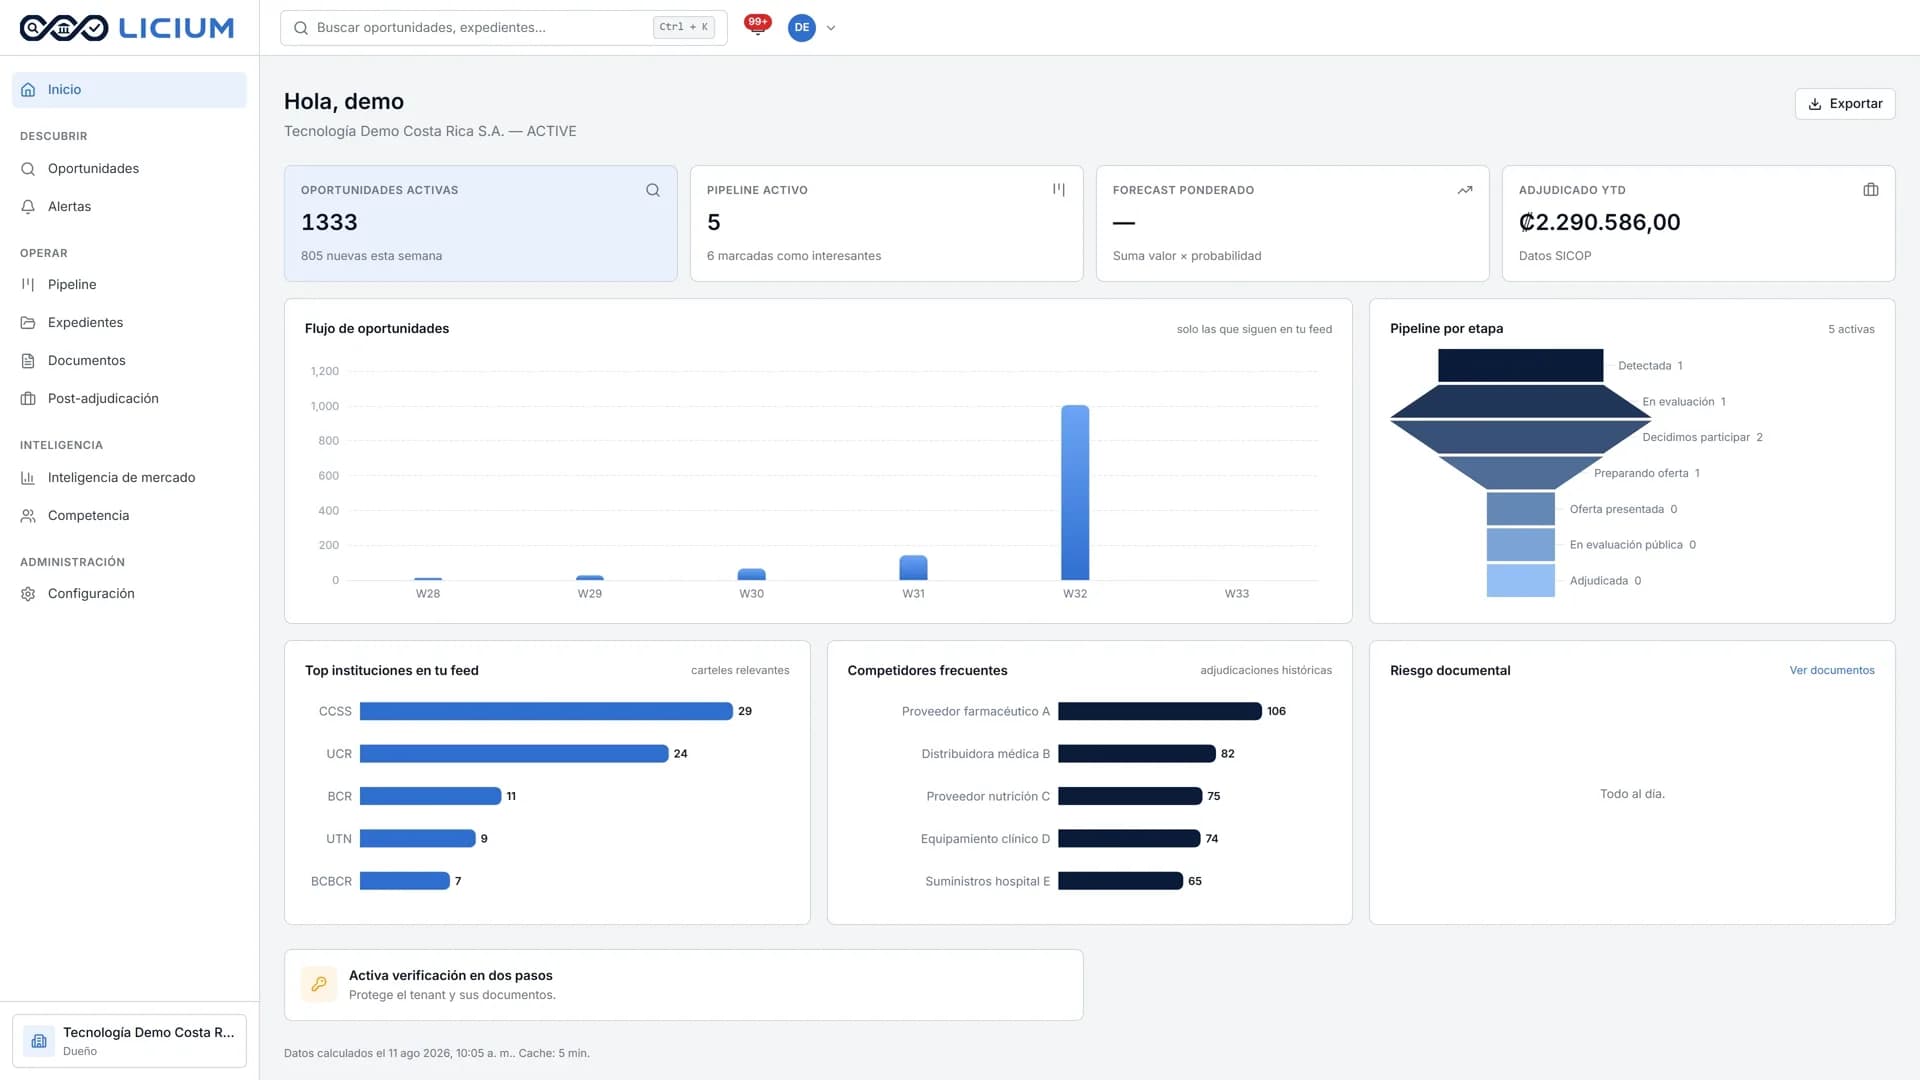Image resolution: width=1920 pixels, height=1080 pixels.
Task: Click the Post-adjudicación briefcase icon
Action: (28, 399)
